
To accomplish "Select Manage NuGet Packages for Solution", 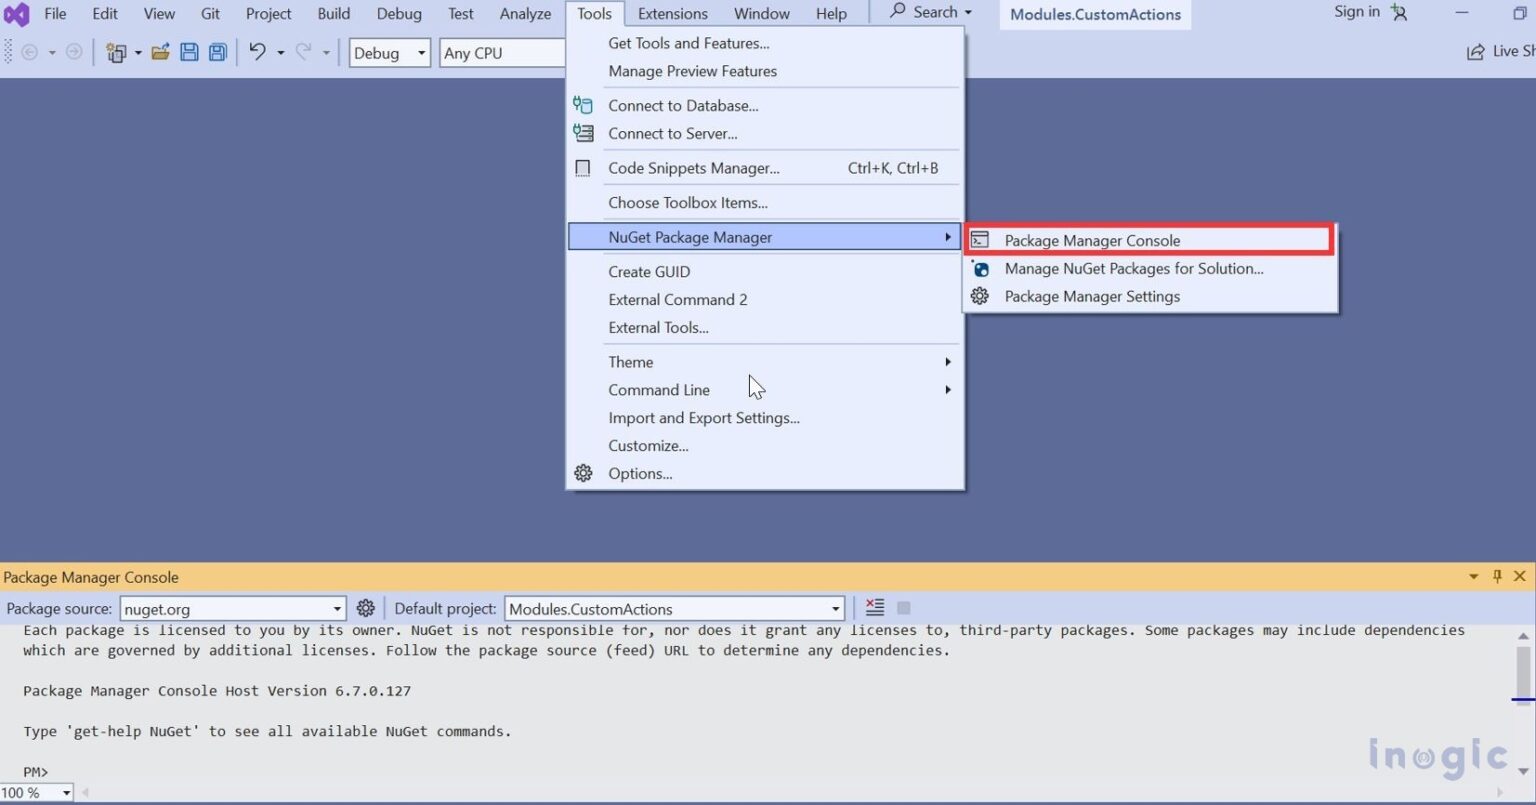I will (1133, 268).
